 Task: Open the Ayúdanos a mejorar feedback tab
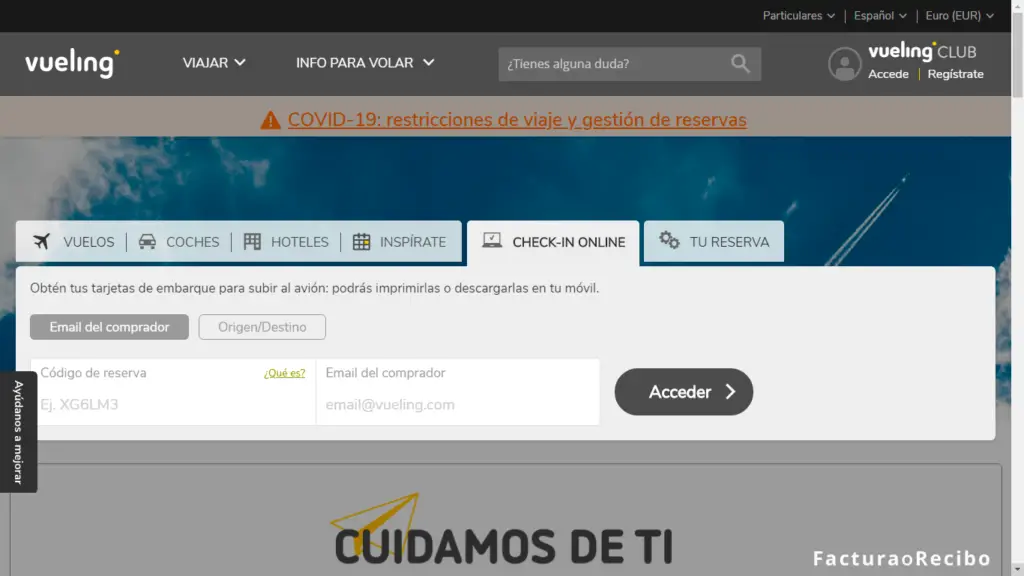(18, 432)
